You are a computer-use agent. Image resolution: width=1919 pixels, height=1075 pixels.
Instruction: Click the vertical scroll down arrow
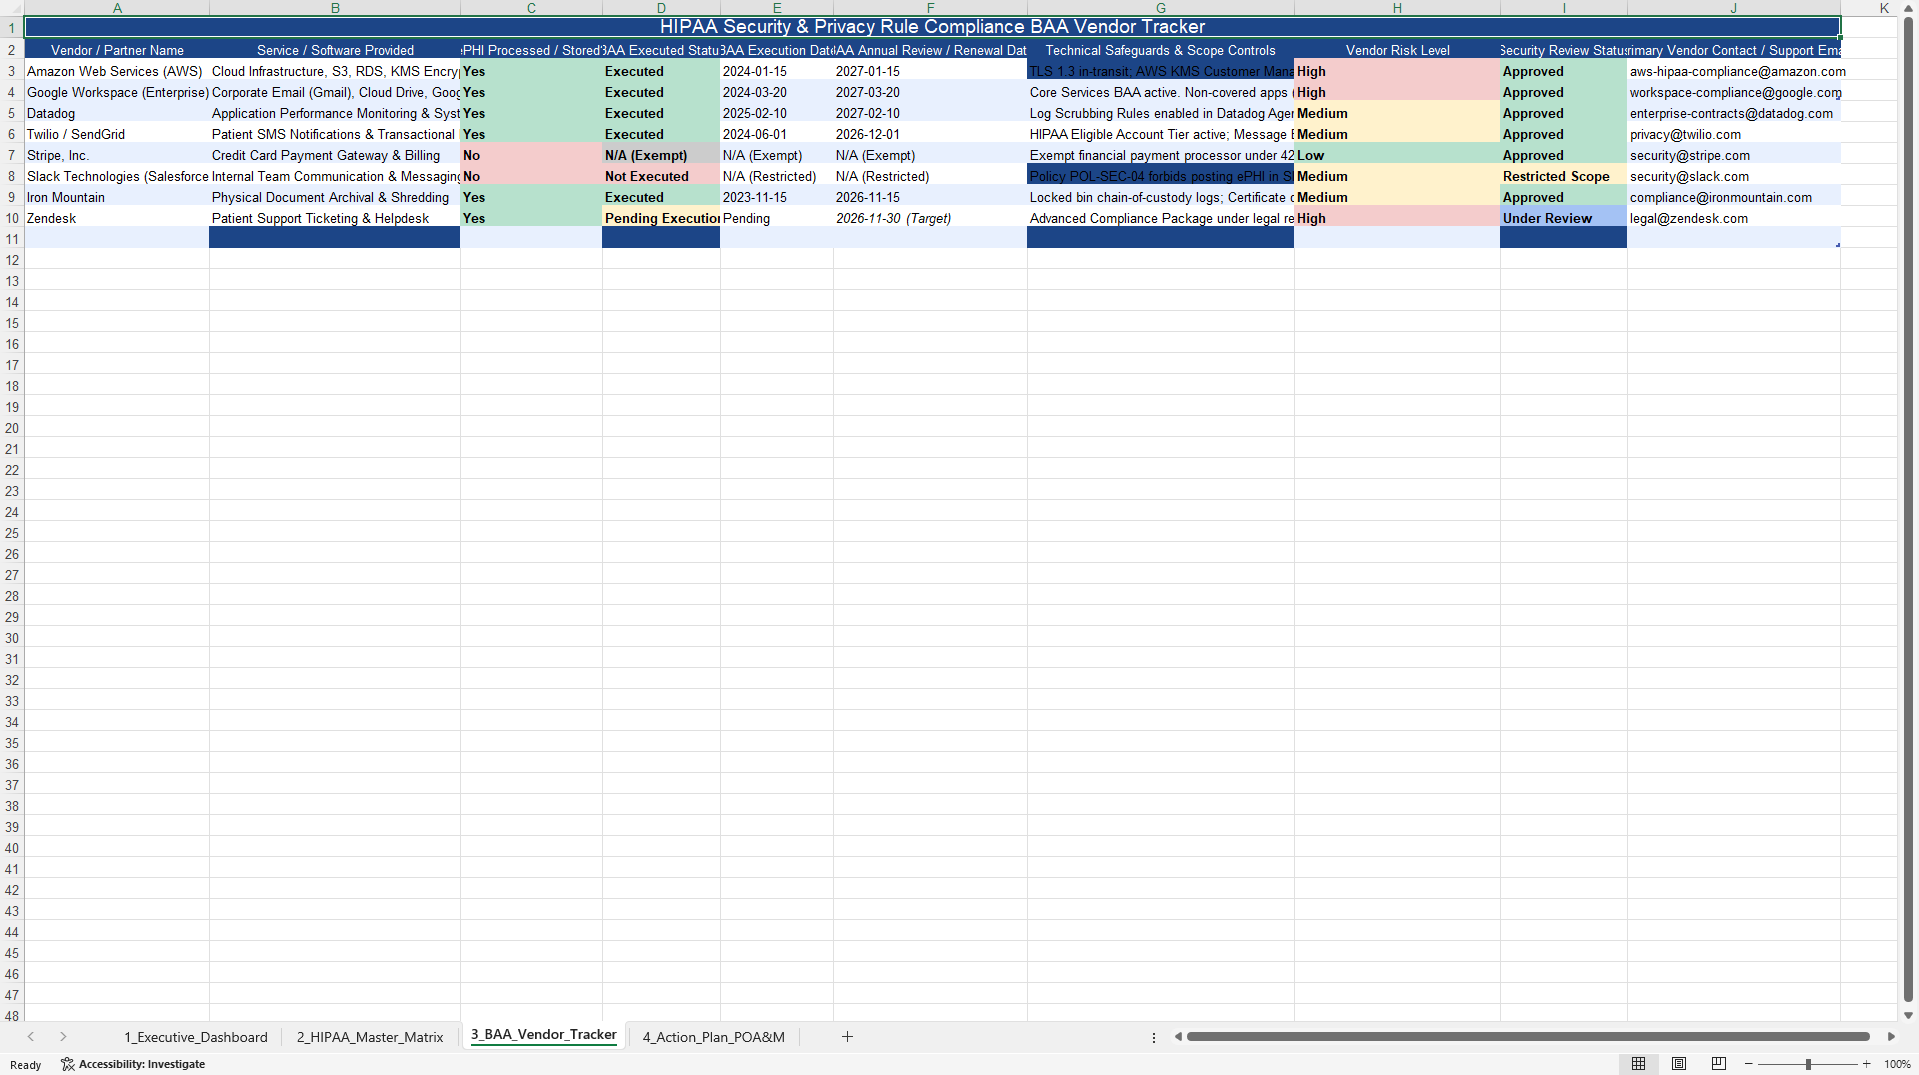pyautogui.click(x=1908, y=1015)
